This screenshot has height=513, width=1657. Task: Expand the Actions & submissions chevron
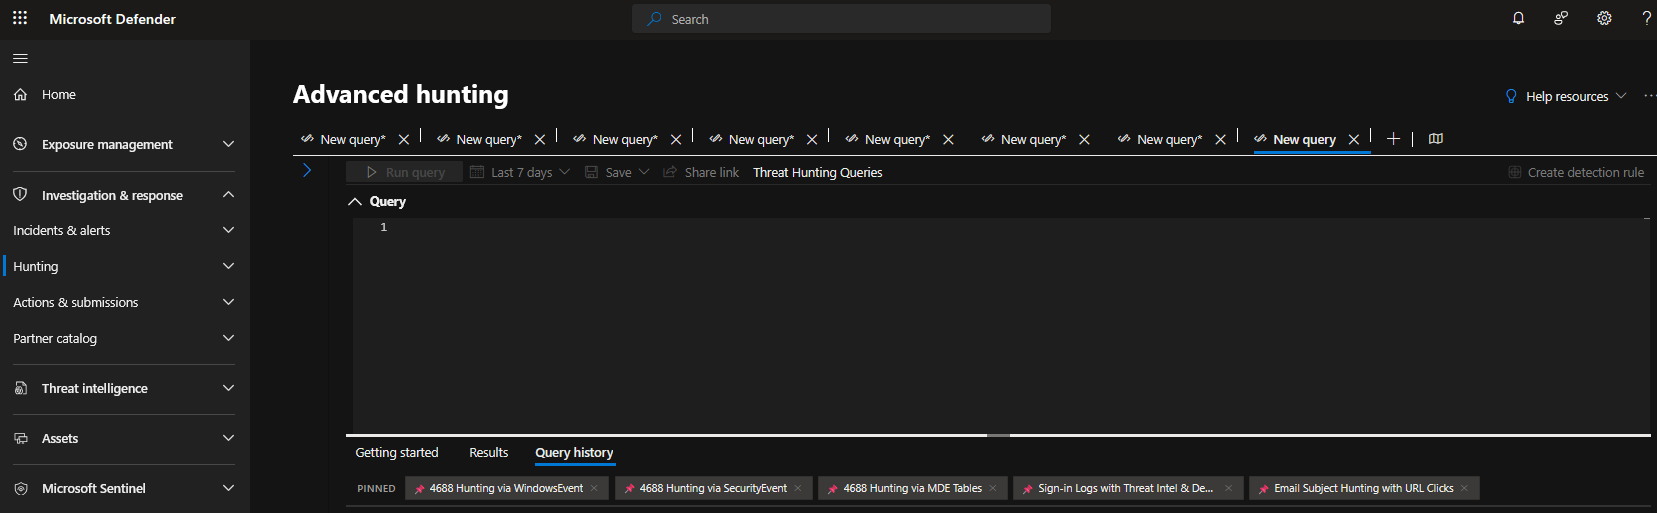228,302
